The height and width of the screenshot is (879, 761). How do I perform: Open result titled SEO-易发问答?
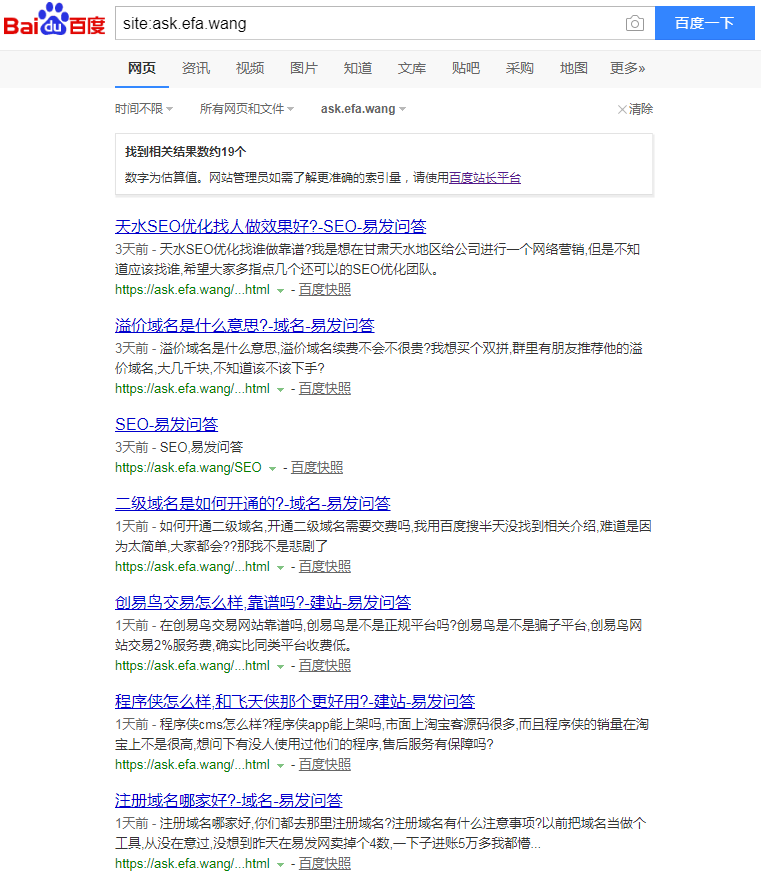[x=166, y=424]
